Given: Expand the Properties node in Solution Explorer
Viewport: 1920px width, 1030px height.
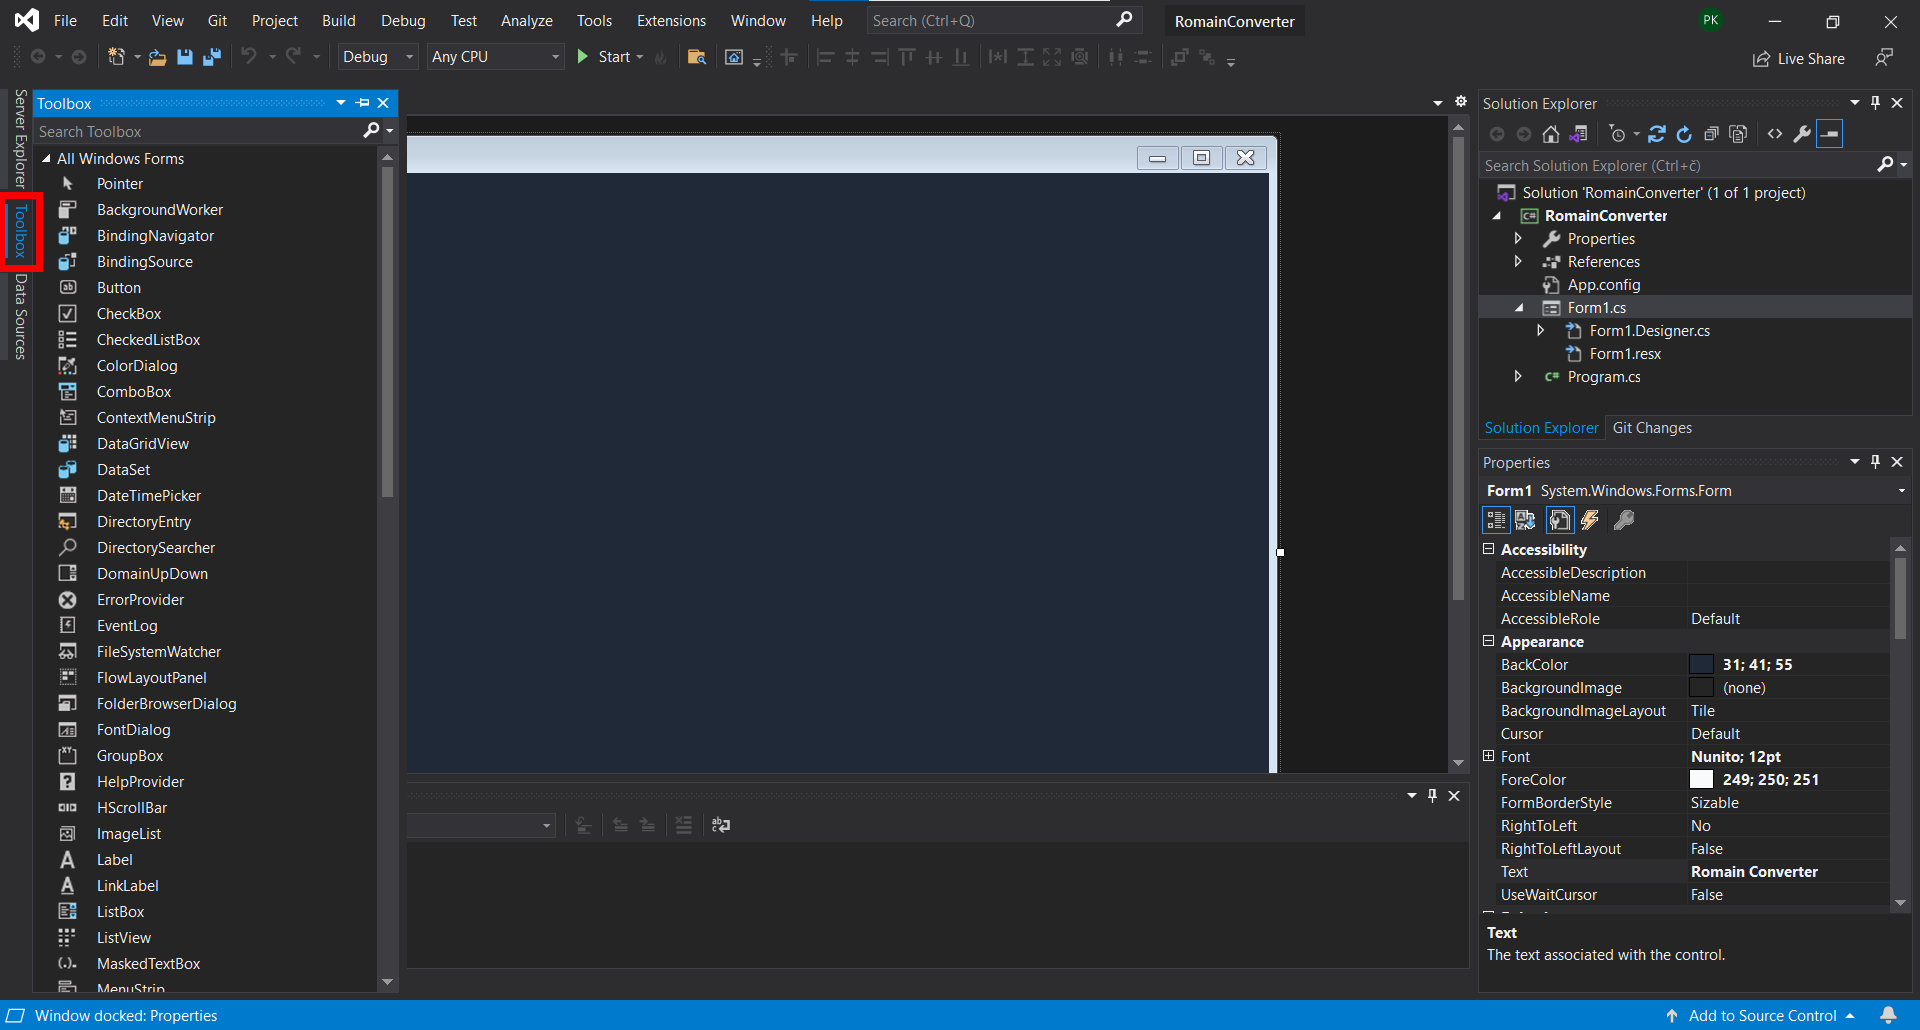Looking at the screenshot, I should (1518, 238).
